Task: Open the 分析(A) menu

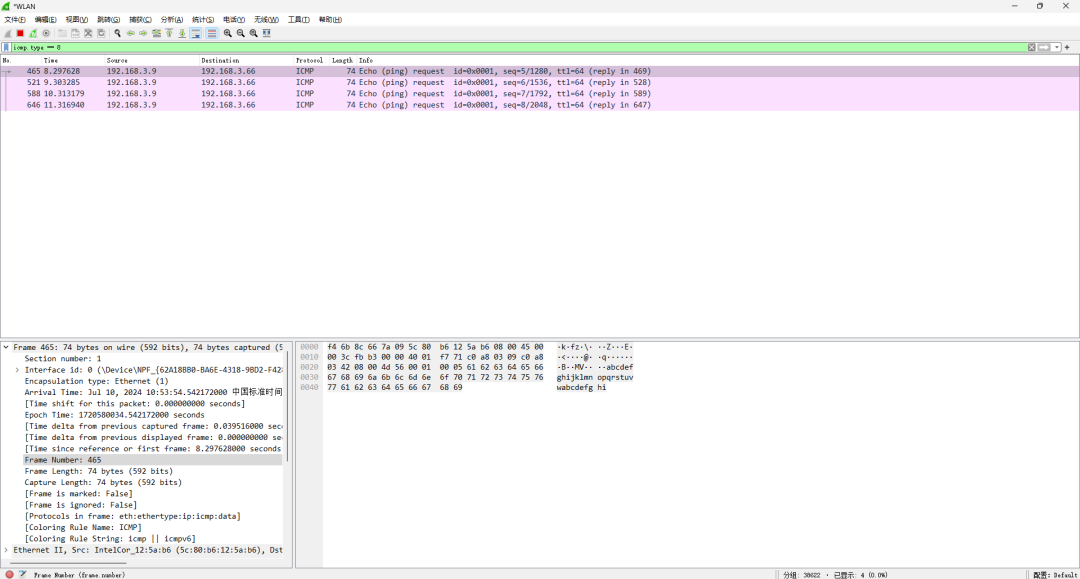Action: pos(171,20)
